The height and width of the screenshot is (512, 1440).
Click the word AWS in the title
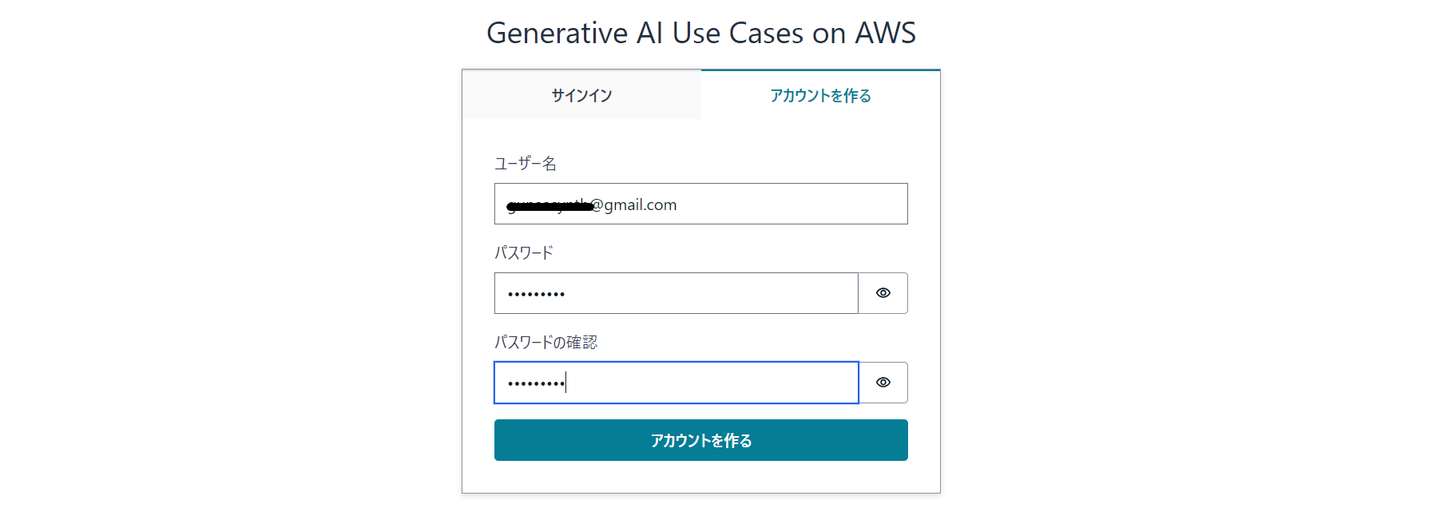(885, 33)
